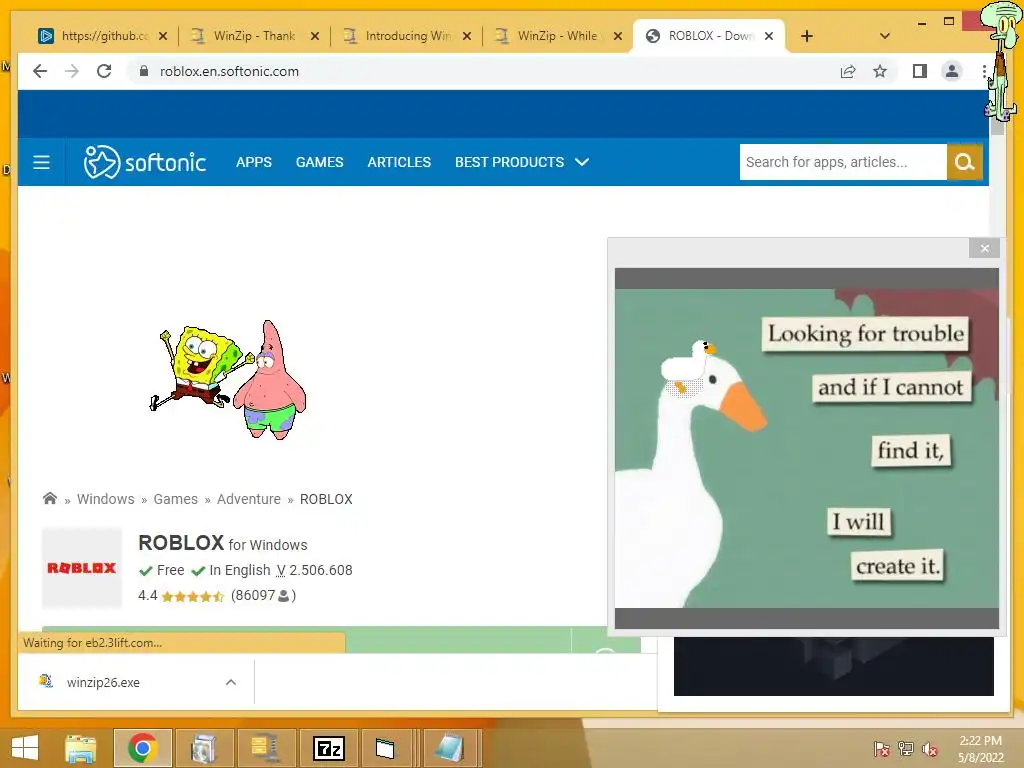Close the WinZip - While tab
The width and height of the screenshot is (1024, 768).
pyautogui.click(x=618, y=36)
